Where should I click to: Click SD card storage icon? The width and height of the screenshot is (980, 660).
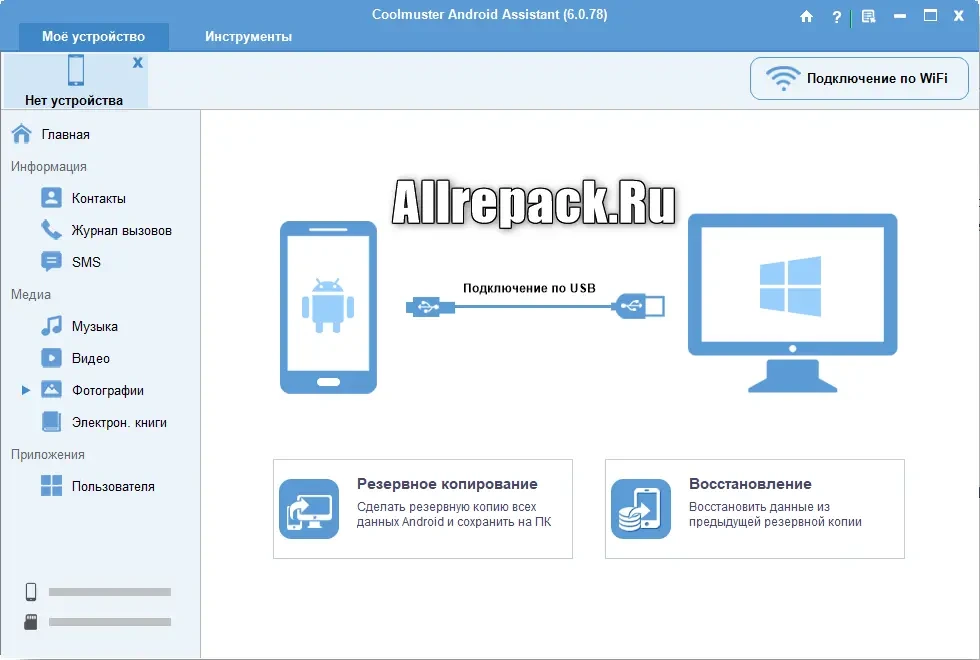pos(31,622)
